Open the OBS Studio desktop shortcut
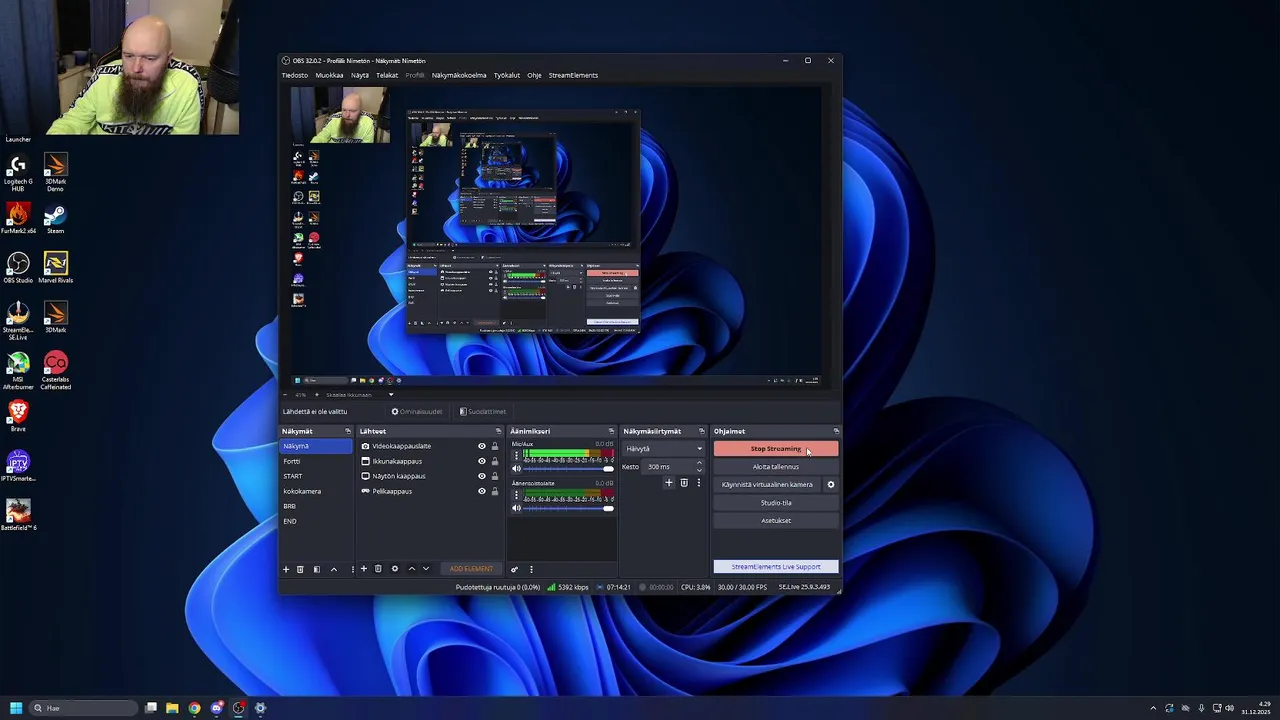Viewport: 1280px width, 720px height. [18, 267]
